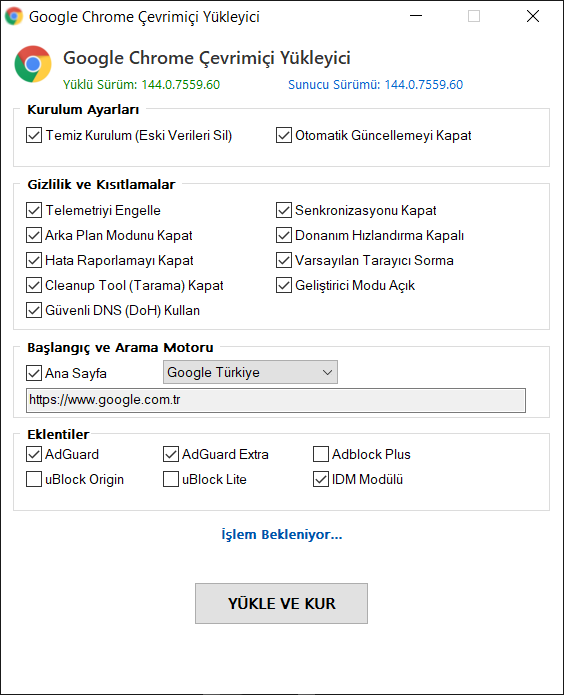
Task: Minimize the installer window
Action: coord(416,16)
